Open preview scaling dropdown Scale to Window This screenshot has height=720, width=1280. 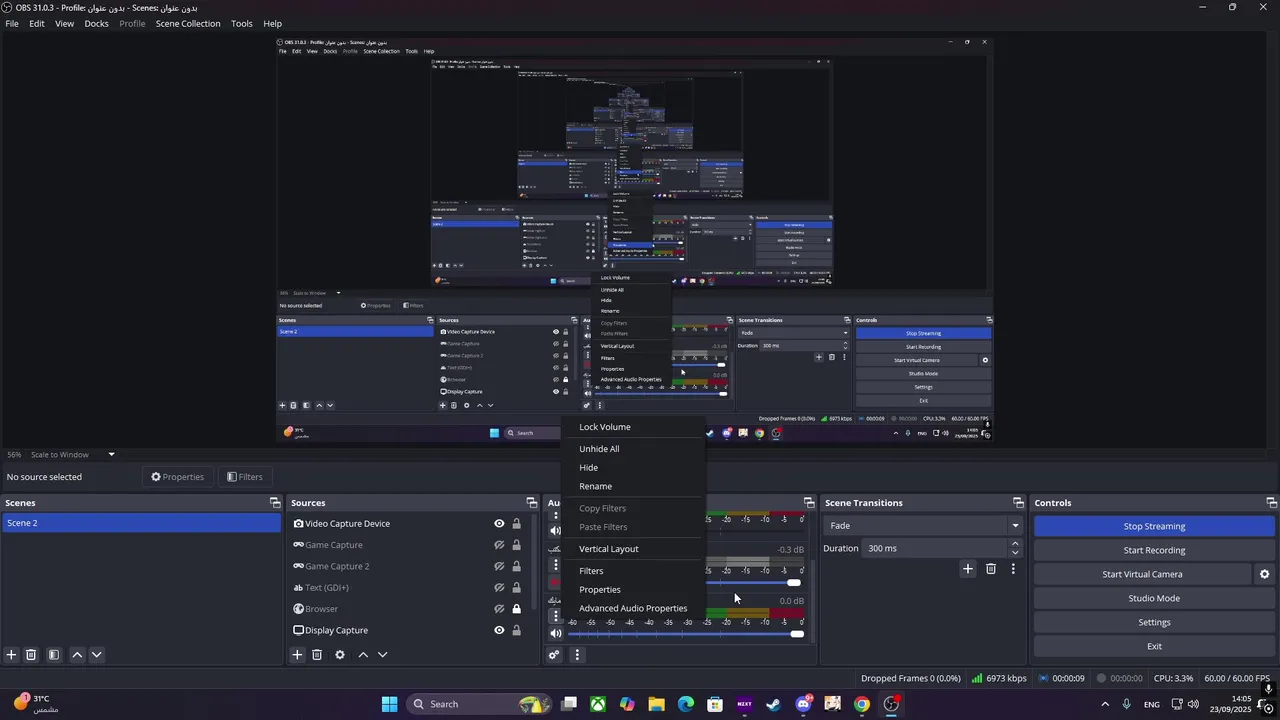click(73, 455)
